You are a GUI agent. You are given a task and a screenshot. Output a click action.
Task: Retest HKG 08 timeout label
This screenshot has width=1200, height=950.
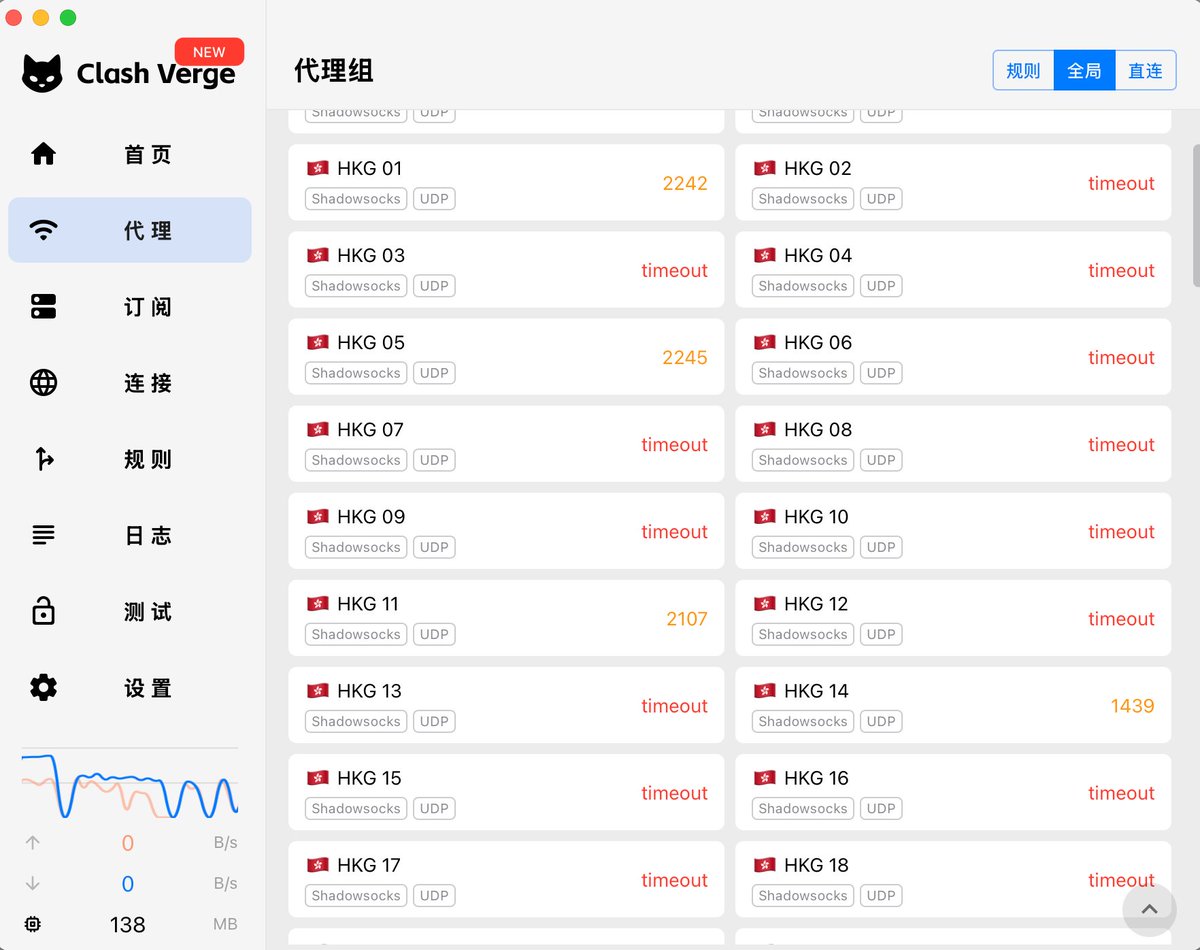pos(1121,444)
